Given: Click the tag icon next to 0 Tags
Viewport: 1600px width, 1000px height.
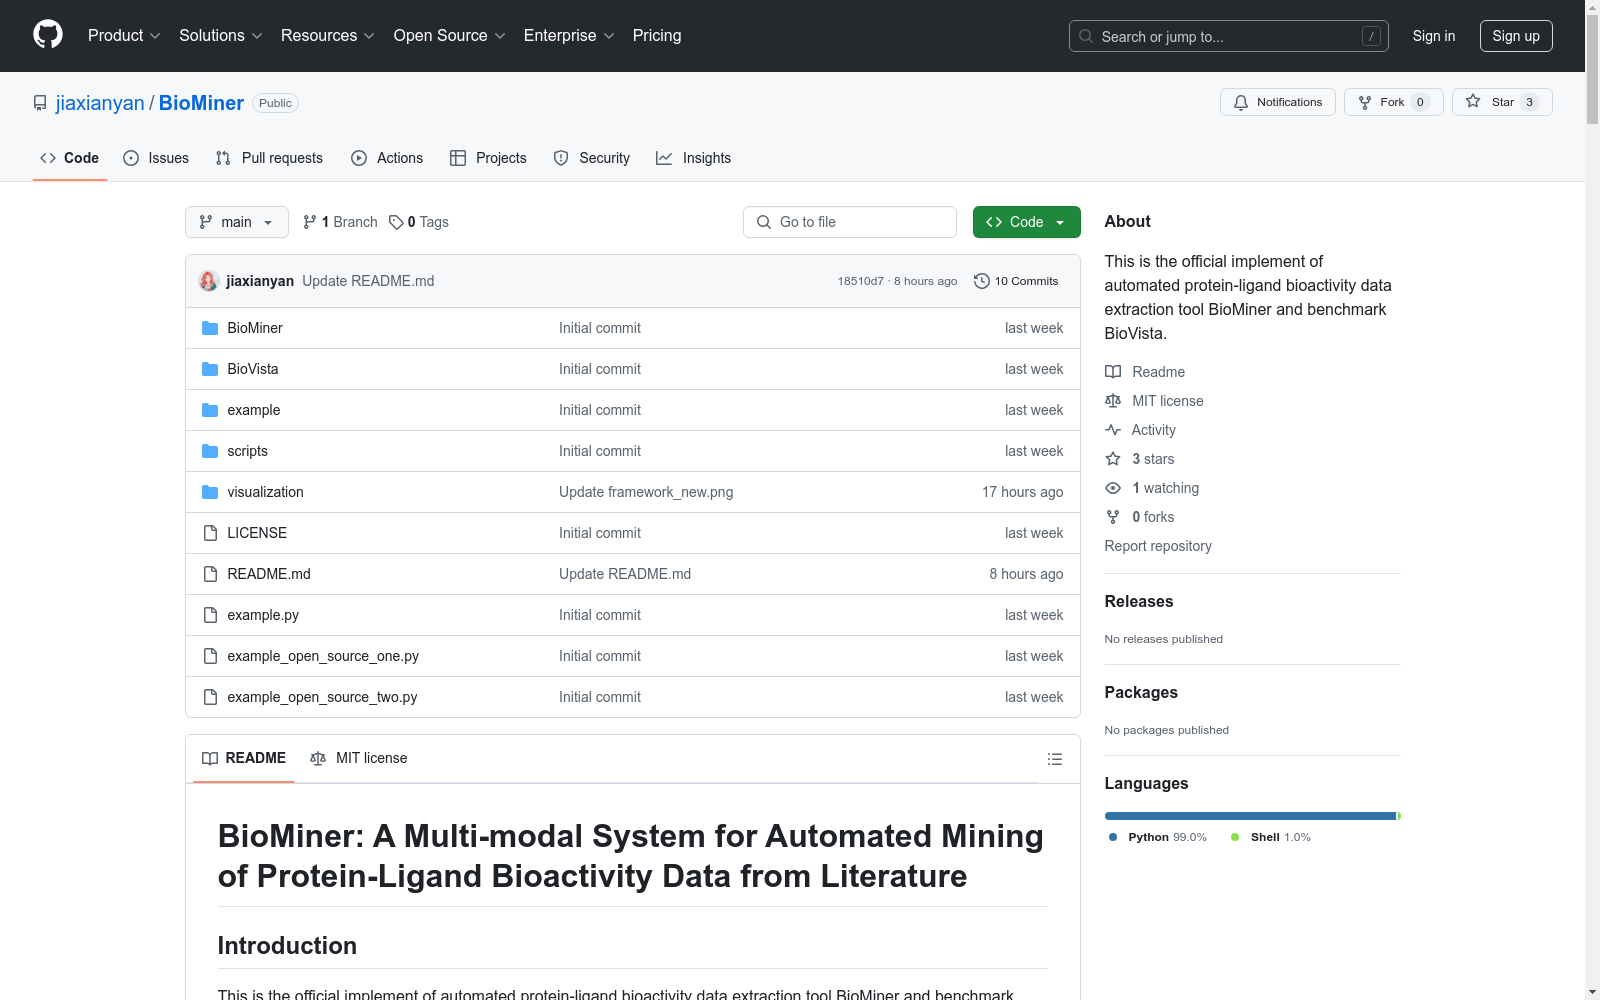Looking at the screenshot, I should coord(396,222).
